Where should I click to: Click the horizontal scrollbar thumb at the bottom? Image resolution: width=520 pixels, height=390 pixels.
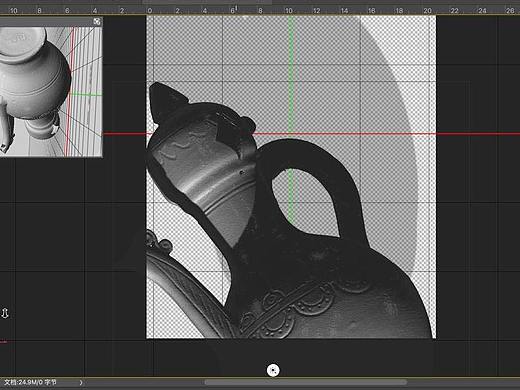pos(306,382)
